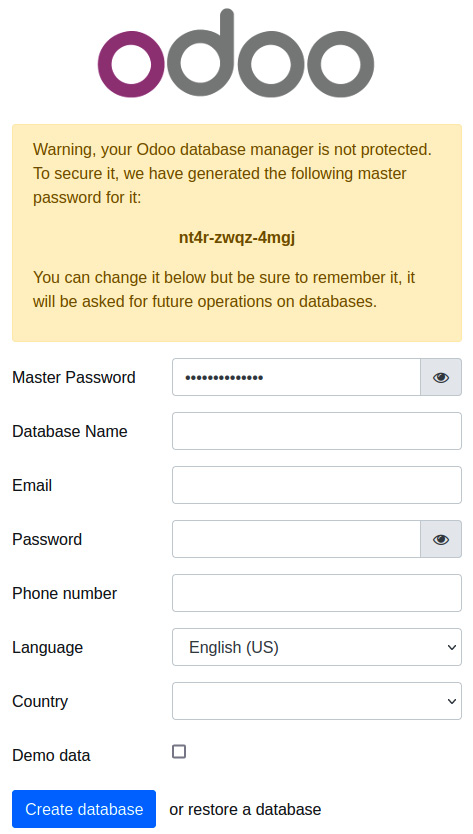473x834 pixels.
Task: Click the Database Name label
Action: [70, 431]
